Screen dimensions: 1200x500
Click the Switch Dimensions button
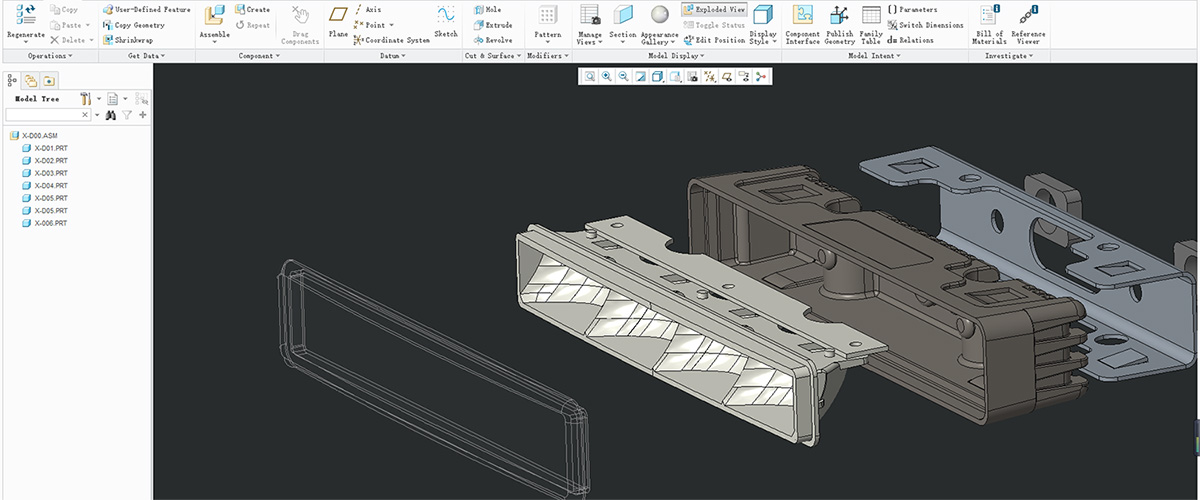(x=925, y=25)
